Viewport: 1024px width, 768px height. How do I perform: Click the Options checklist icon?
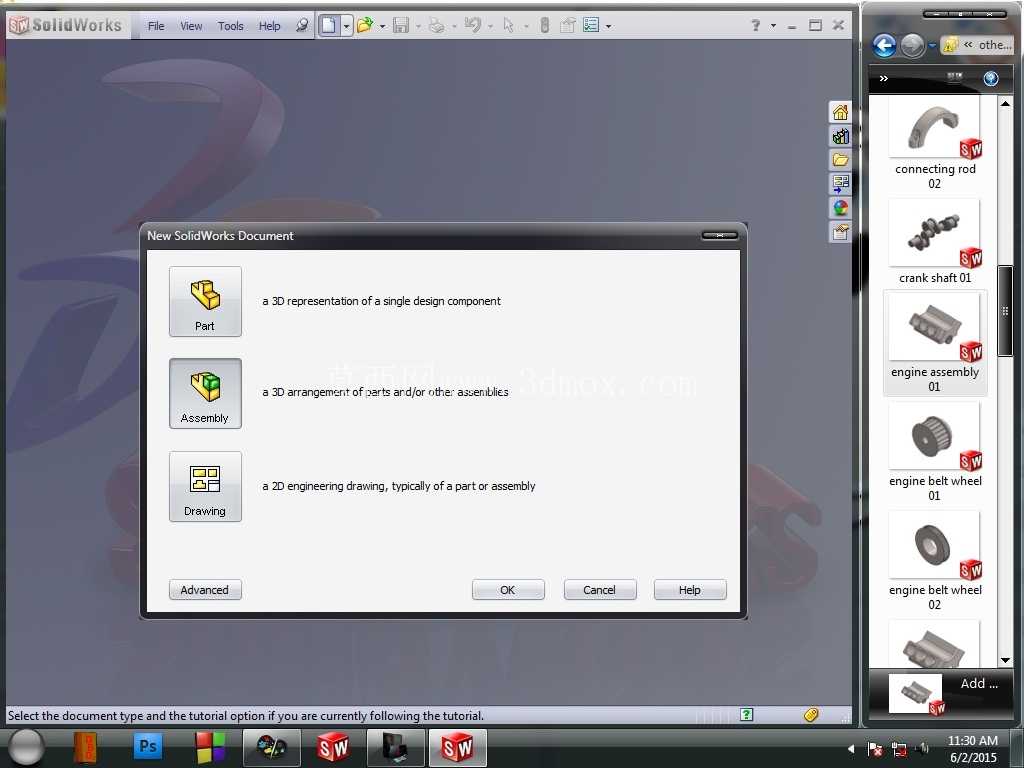pyautogui.click(x=591, y=25)
